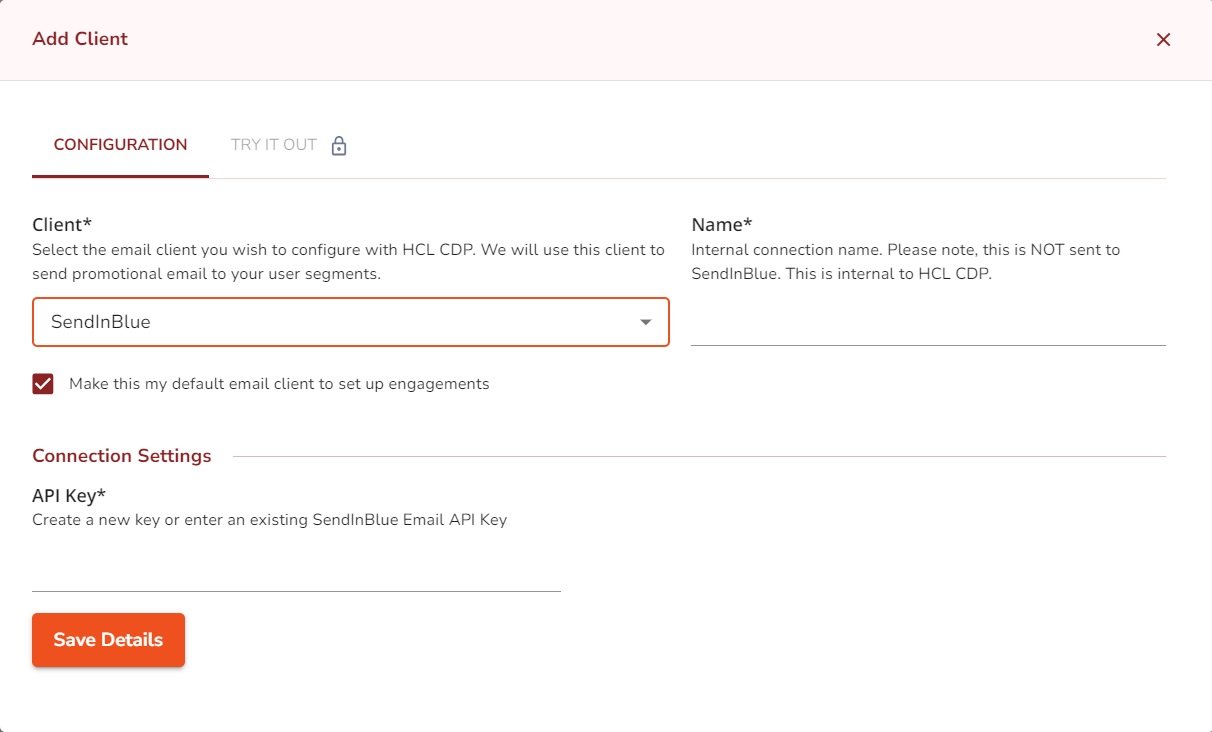
Task: Click the 'Make this my default email client' label
Action: click(x=279, y=384)
